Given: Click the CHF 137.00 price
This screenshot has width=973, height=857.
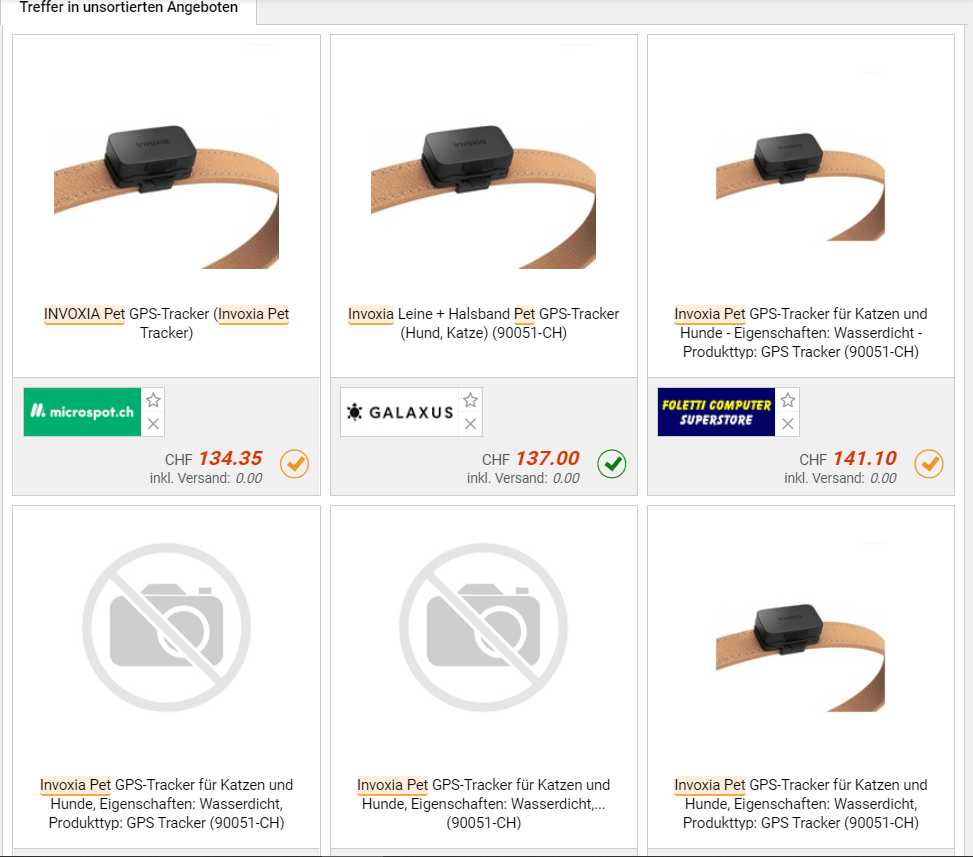Looking at the screenshot, I should 531,459.
